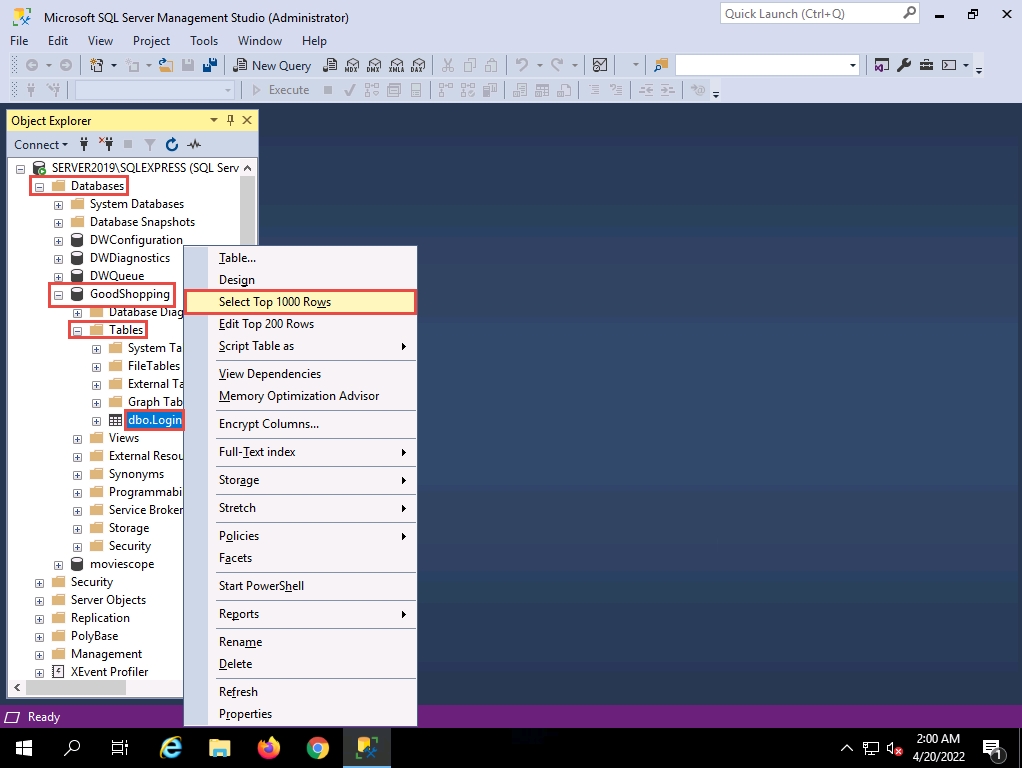Click the Quick Launch search box
Image resolution: width=1022 pixels, height=768 pixels.
pyautogui.click(x=810, y=14)
